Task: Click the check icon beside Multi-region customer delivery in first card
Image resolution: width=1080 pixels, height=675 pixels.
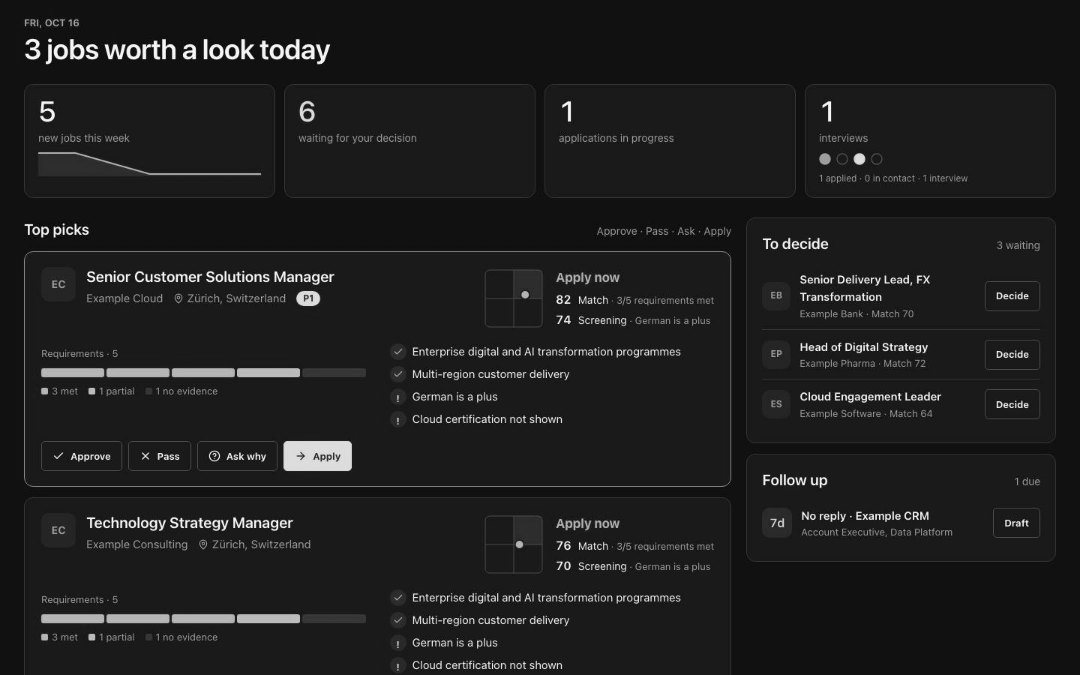Action: pos(397,375)
